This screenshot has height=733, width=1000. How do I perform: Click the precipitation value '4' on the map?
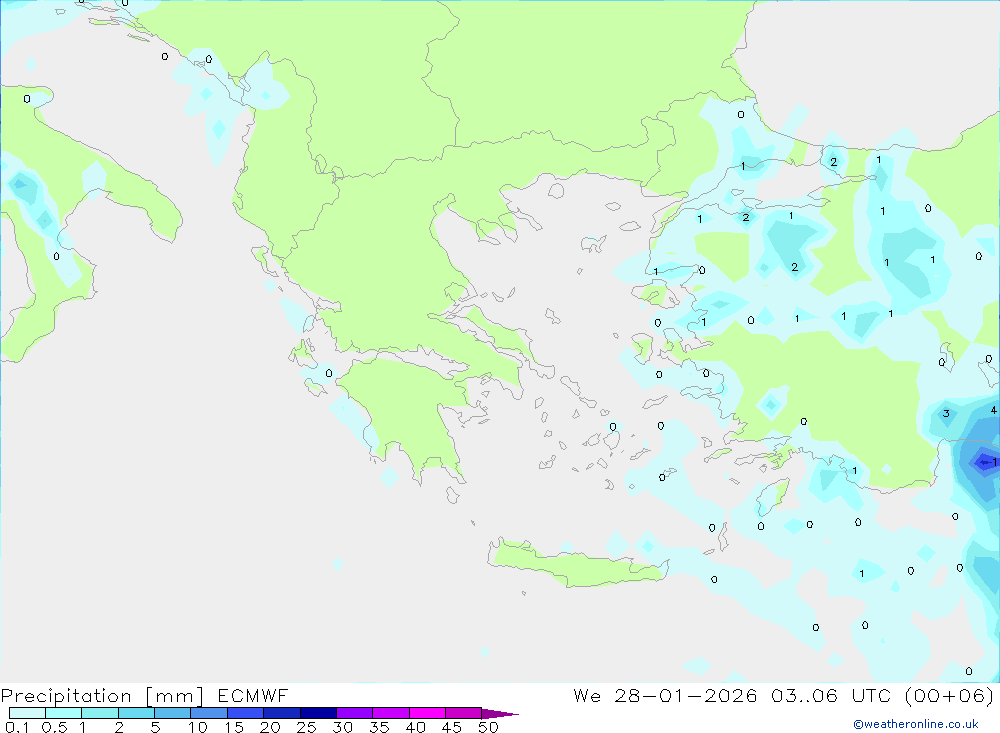994,410
